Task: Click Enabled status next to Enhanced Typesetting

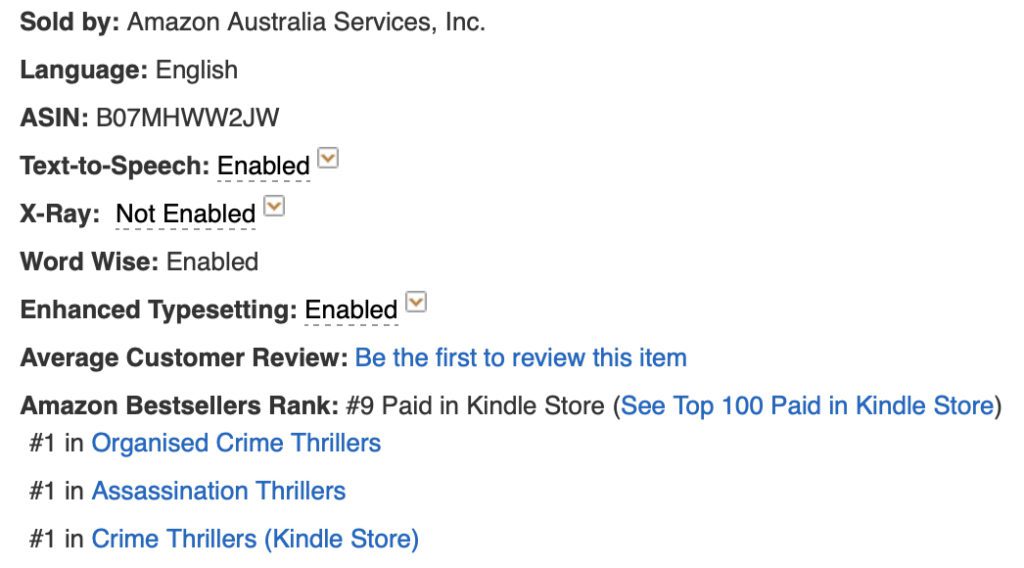Action: tap(351, 310)
